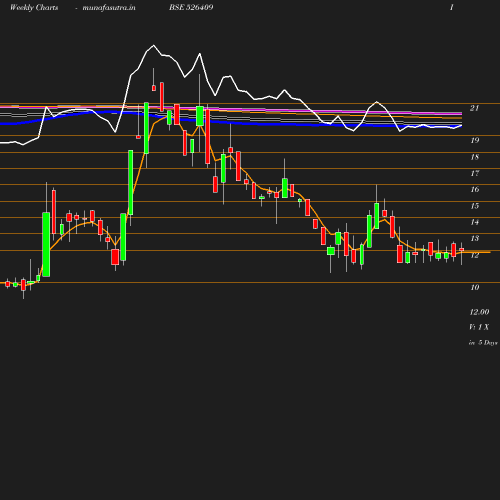The height and width of the screenshot is (500, 500).
Task: Click the price axis label 19
Action: pos(475,140)
